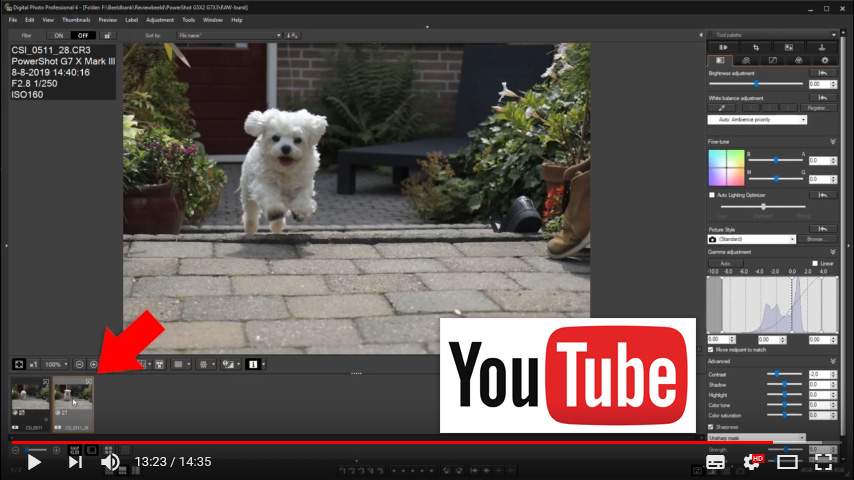Collapse the Advanced section

pyautogui.click(x=832, y=361)
